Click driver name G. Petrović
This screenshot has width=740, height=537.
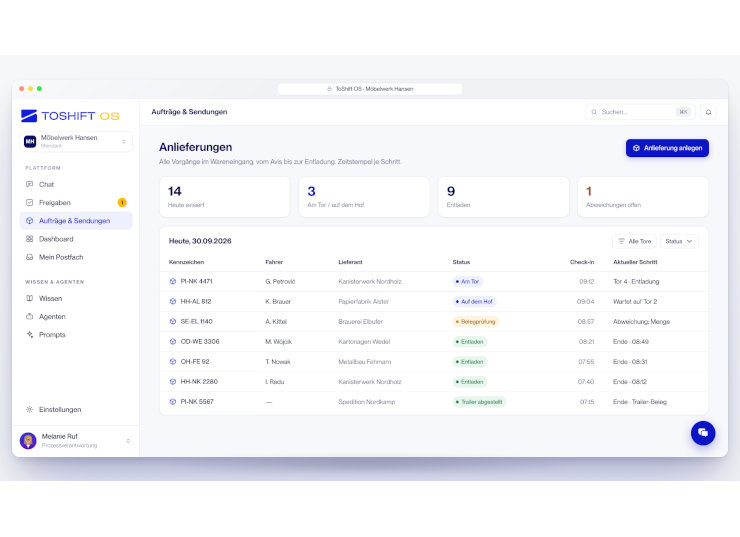[280, 281]
